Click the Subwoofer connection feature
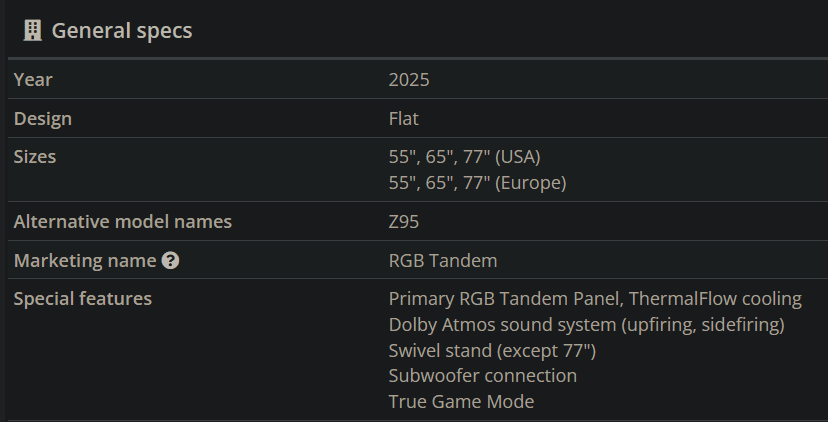This screenshot has height=422, width=828. coord(483,376)
